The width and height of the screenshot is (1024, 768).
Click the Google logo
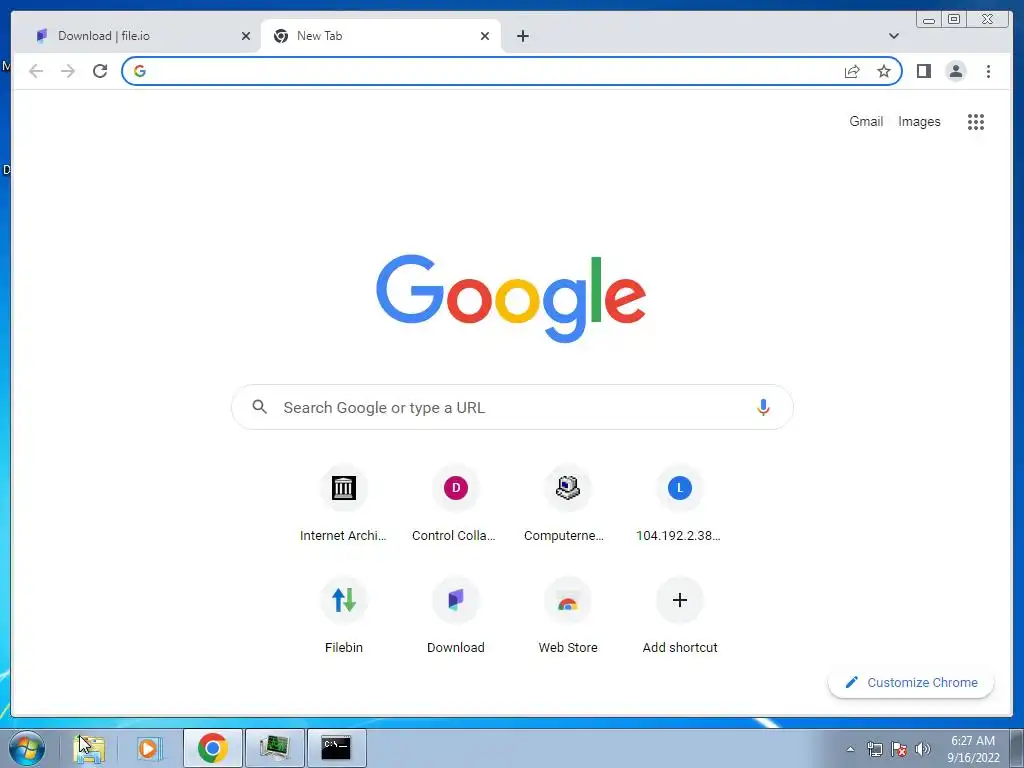tap(511, 298)
